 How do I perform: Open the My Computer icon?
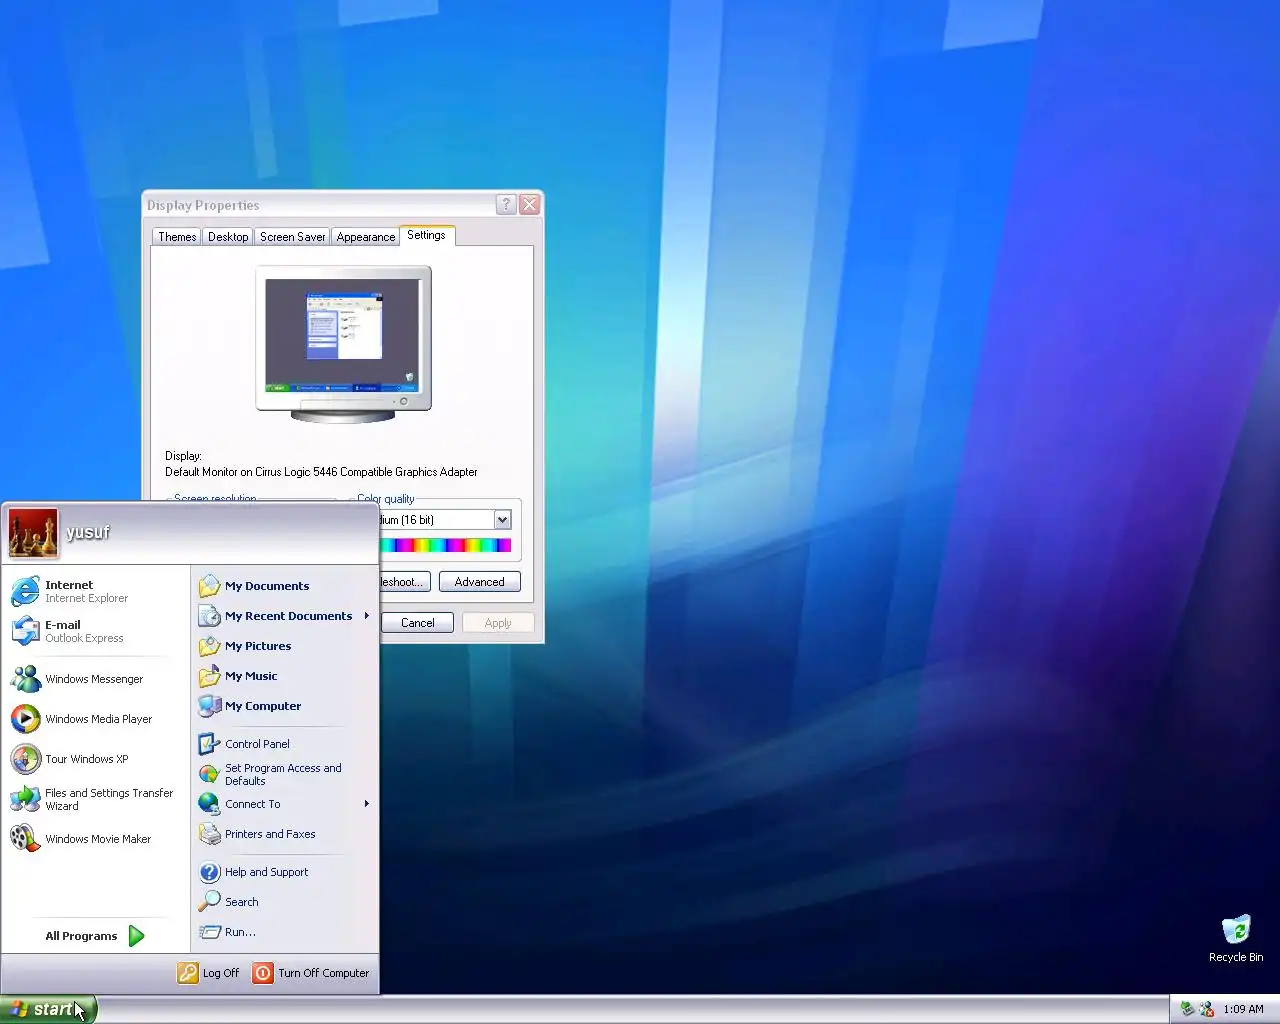pos(209,706)
